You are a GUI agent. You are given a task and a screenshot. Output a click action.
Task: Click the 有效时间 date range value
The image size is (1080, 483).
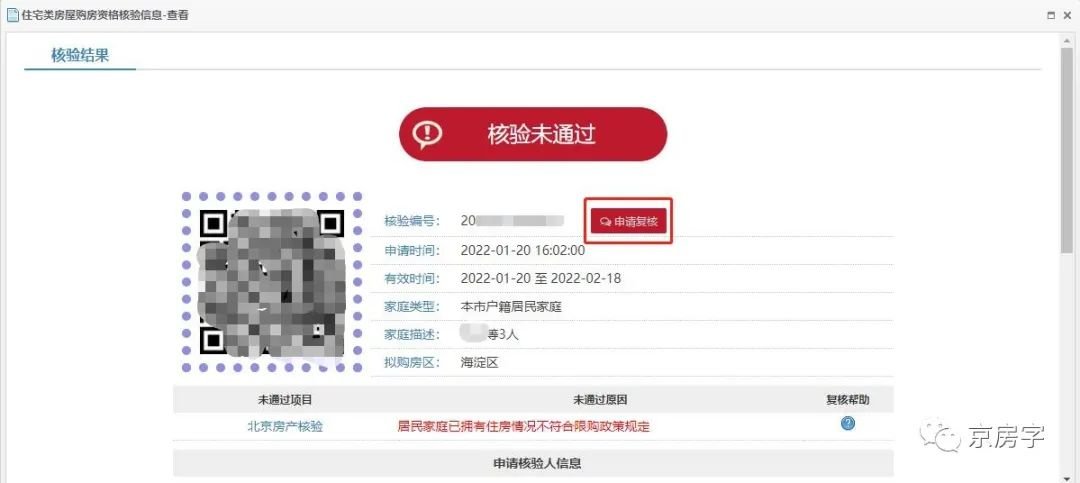(x=541, y=278)
